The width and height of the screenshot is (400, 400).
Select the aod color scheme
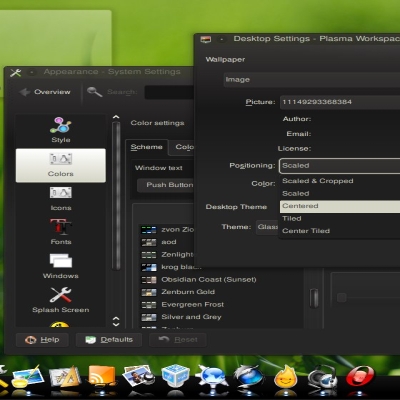pos(169,242)
